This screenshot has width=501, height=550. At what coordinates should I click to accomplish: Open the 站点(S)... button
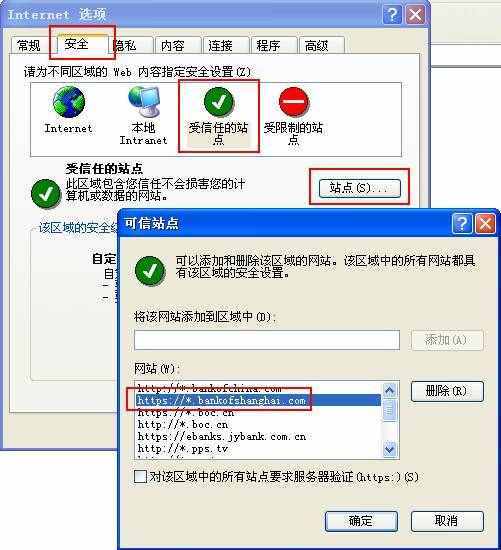pos(360,188)
